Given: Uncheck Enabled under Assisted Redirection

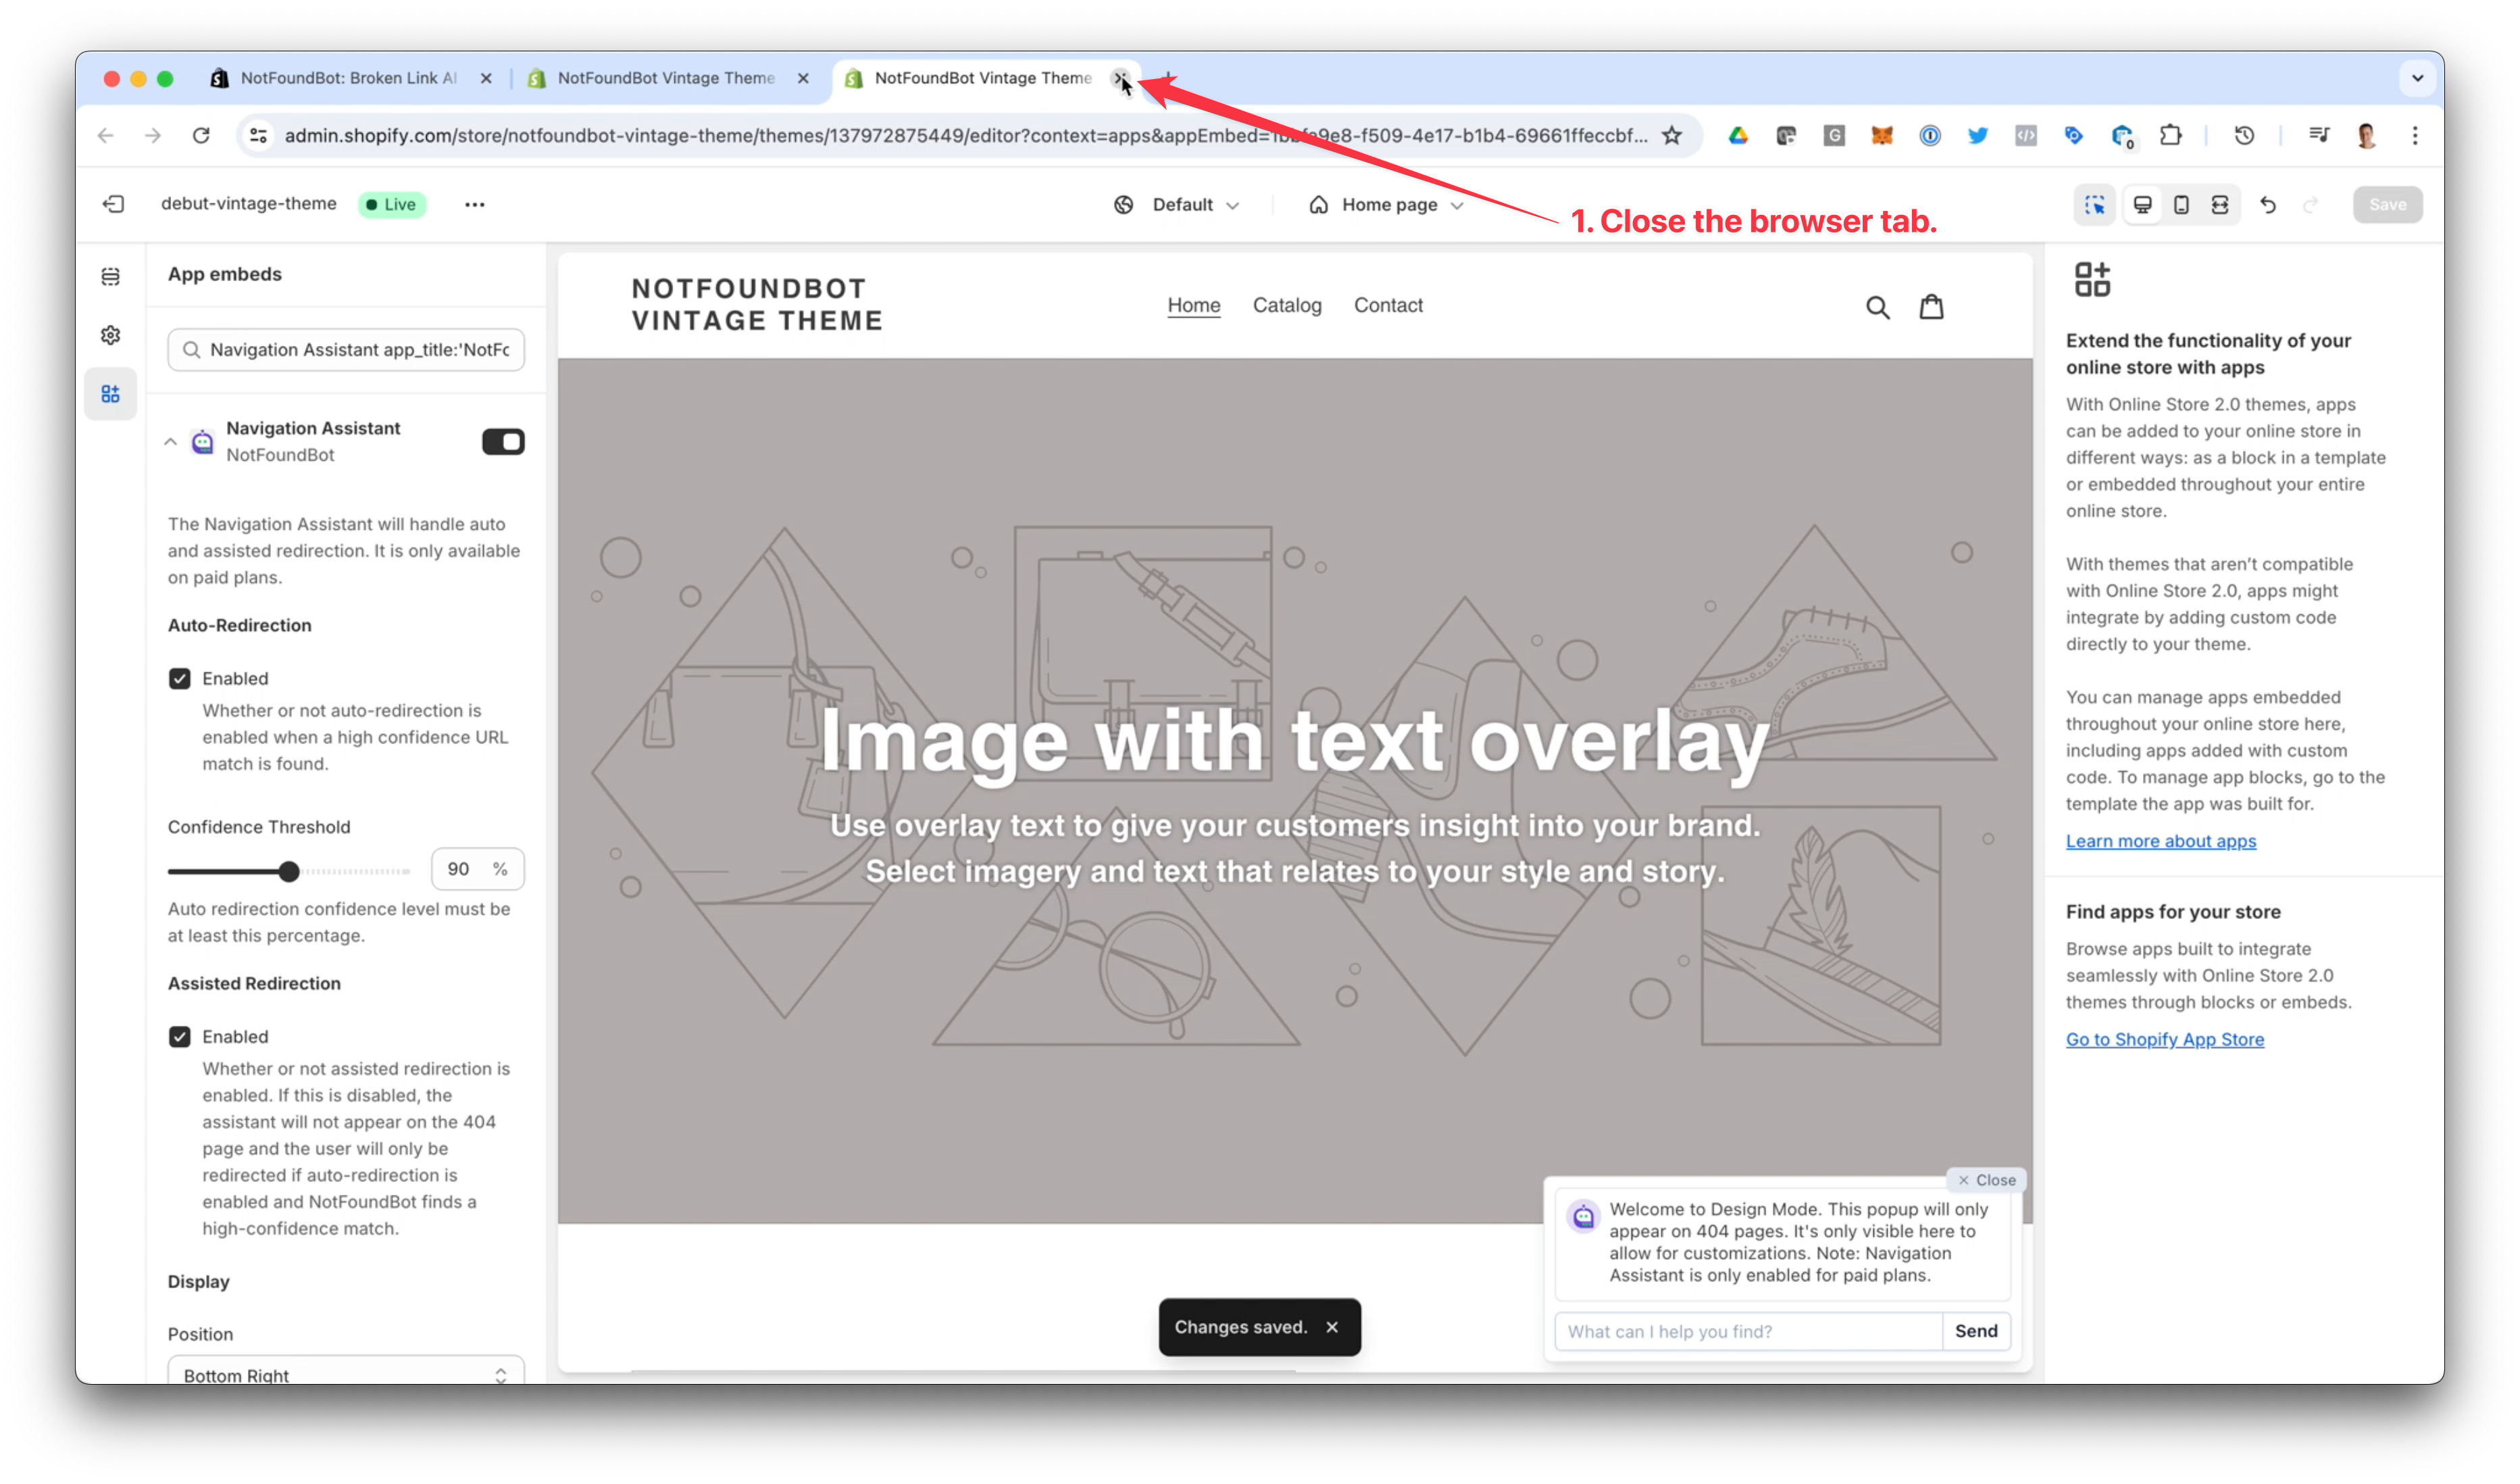Looking at the screenshot, I should (x=181, y=1037).
